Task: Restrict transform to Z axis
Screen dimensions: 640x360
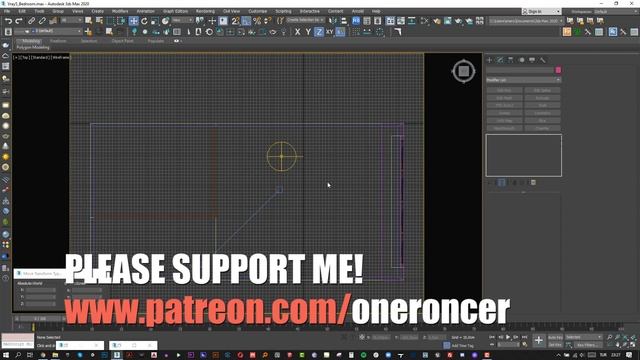Action: [x=319, y=32]
